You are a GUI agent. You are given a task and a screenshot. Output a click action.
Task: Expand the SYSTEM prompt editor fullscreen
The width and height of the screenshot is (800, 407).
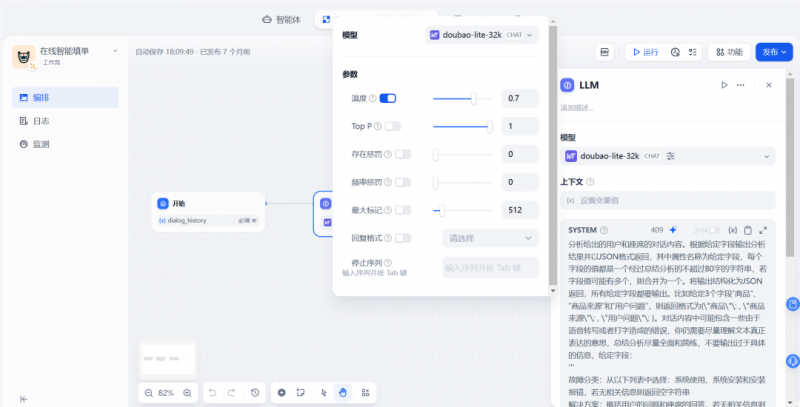(x=763, y=230)
